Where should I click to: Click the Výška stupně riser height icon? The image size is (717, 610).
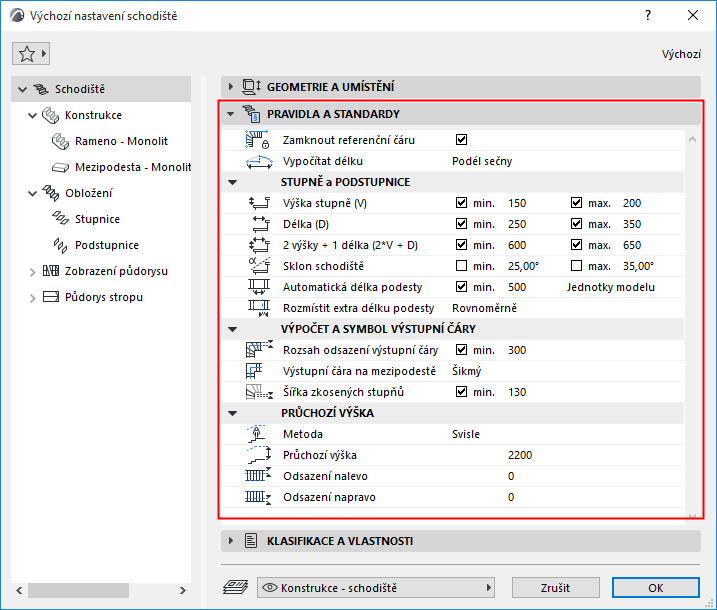point(259,203)
